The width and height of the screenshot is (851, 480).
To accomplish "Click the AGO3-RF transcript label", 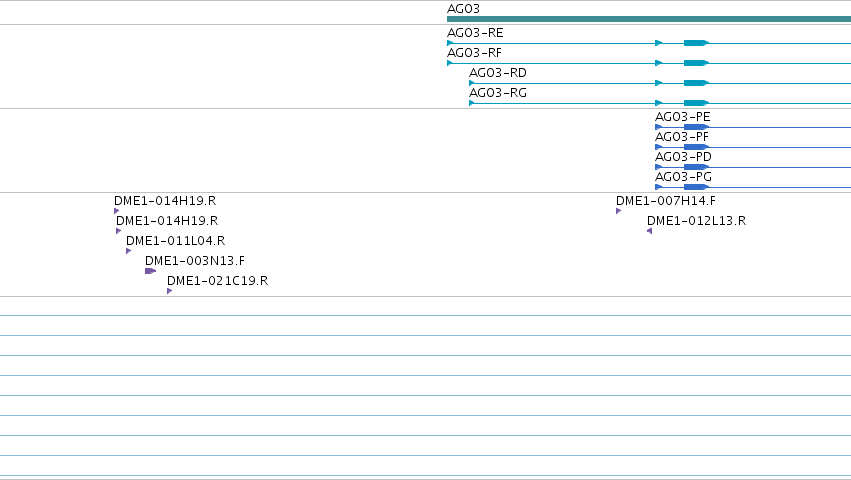I will pyautogui.click(x=474, y=53).
